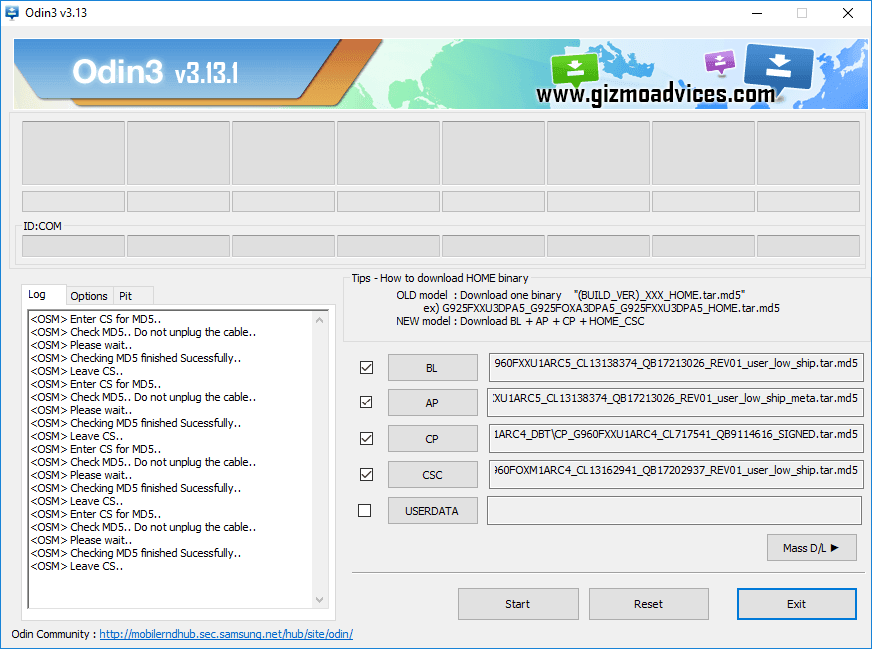Click the green download icon in banner
Screen dimensions: 872x649
tap(574, 70)
